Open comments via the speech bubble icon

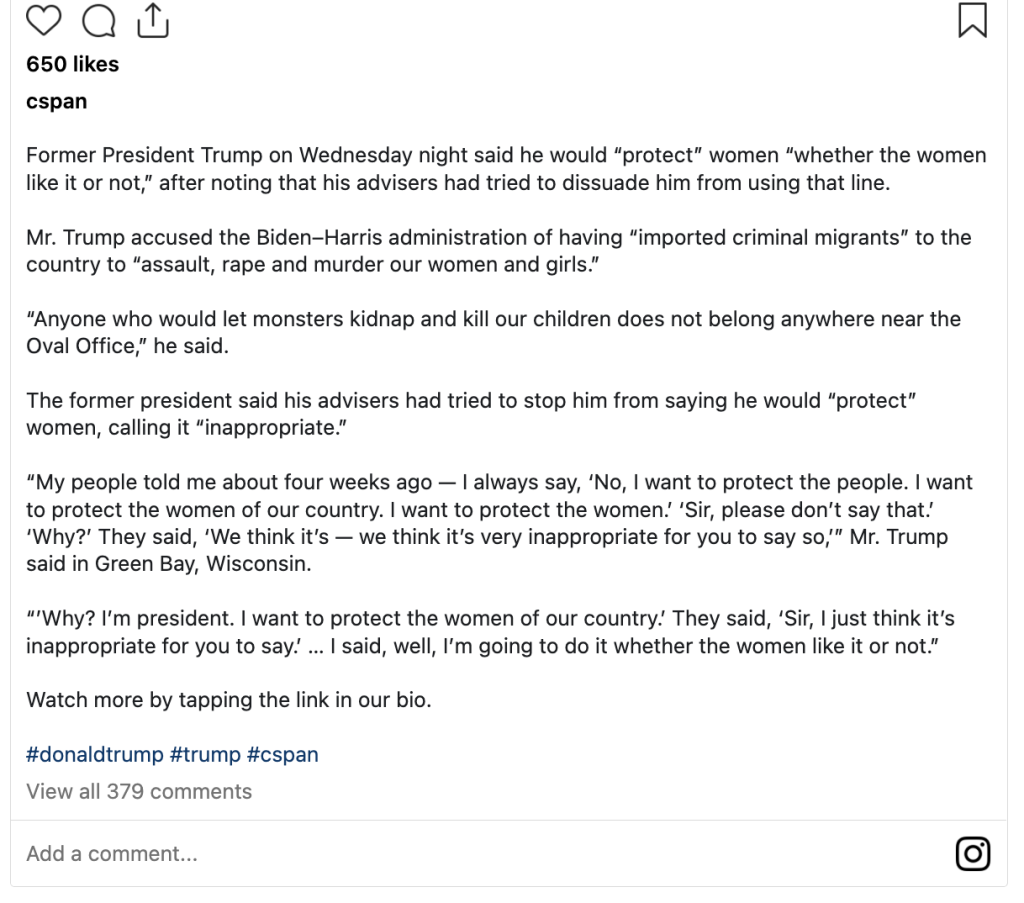click(99, 20)
